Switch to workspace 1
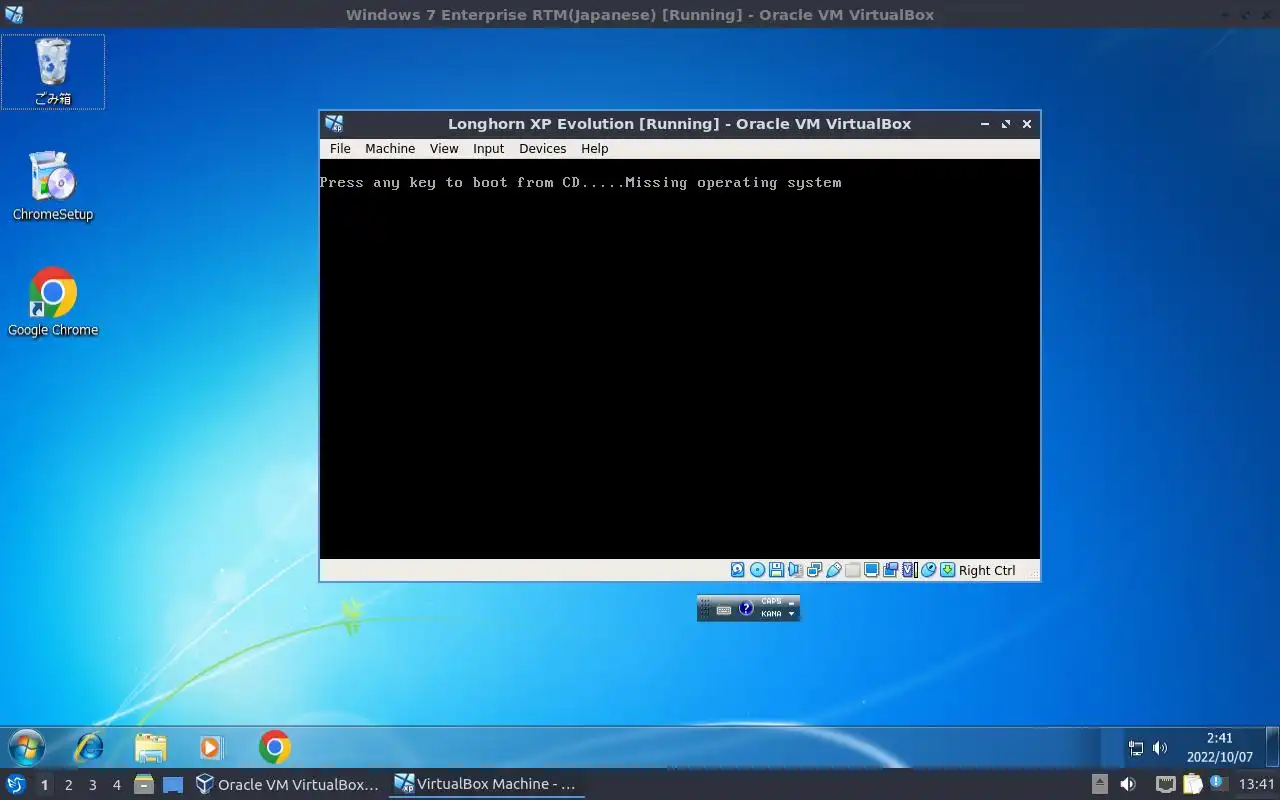 (x=44, y=785)
